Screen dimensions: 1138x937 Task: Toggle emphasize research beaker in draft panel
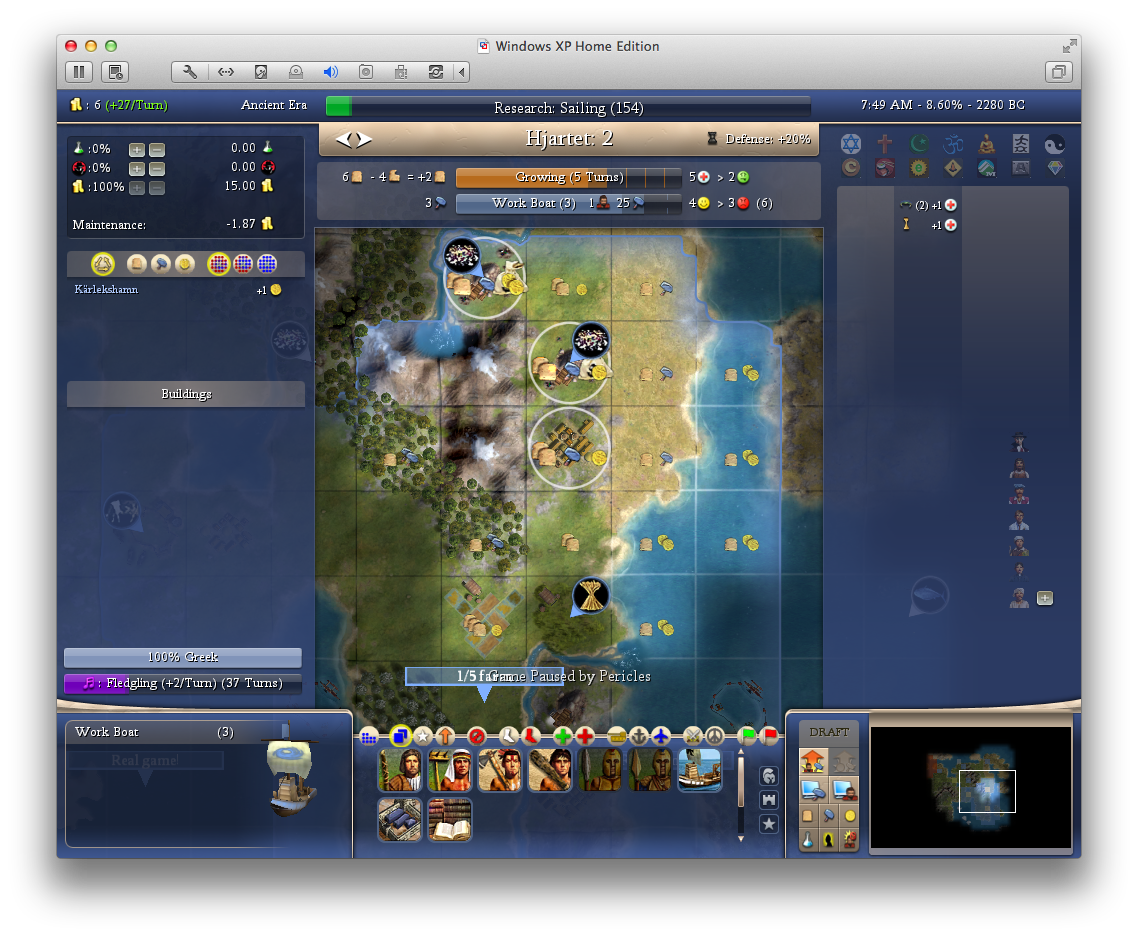(x=807, y=840)
